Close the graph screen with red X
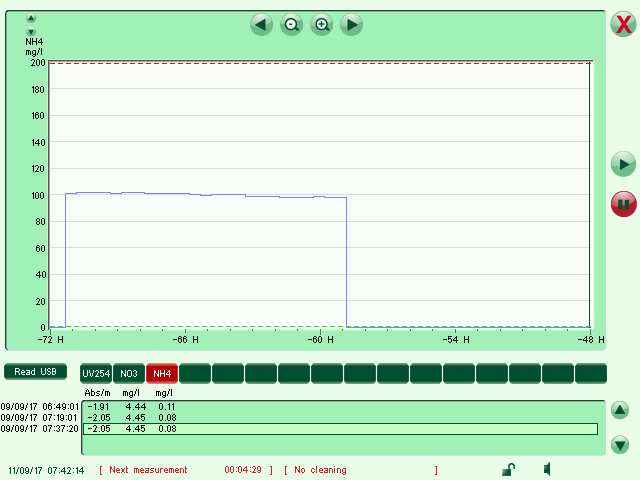Image resolution: width=640 pixels, height=480 pixels. [622, 26]
